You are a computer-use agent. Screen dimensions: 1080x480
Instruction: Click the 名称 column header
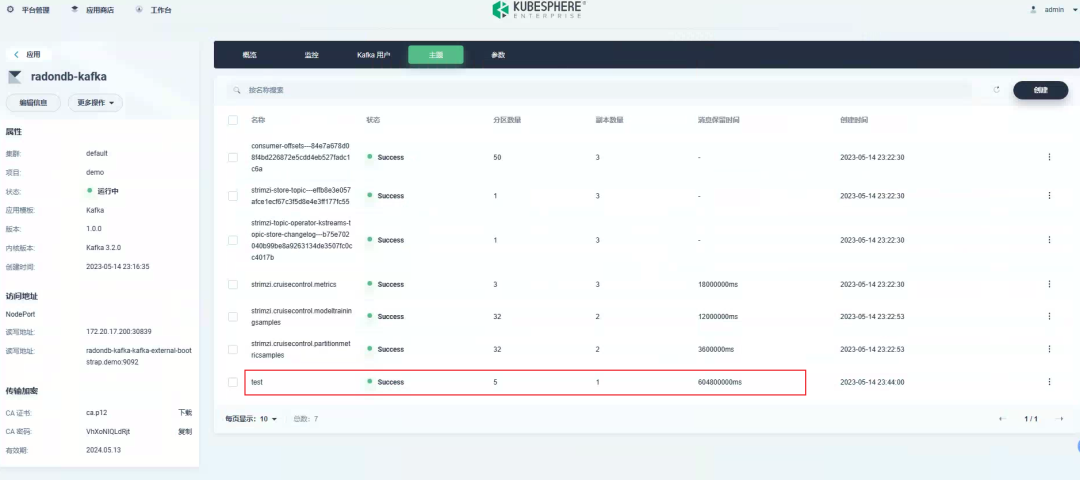[x=258, y=120]
